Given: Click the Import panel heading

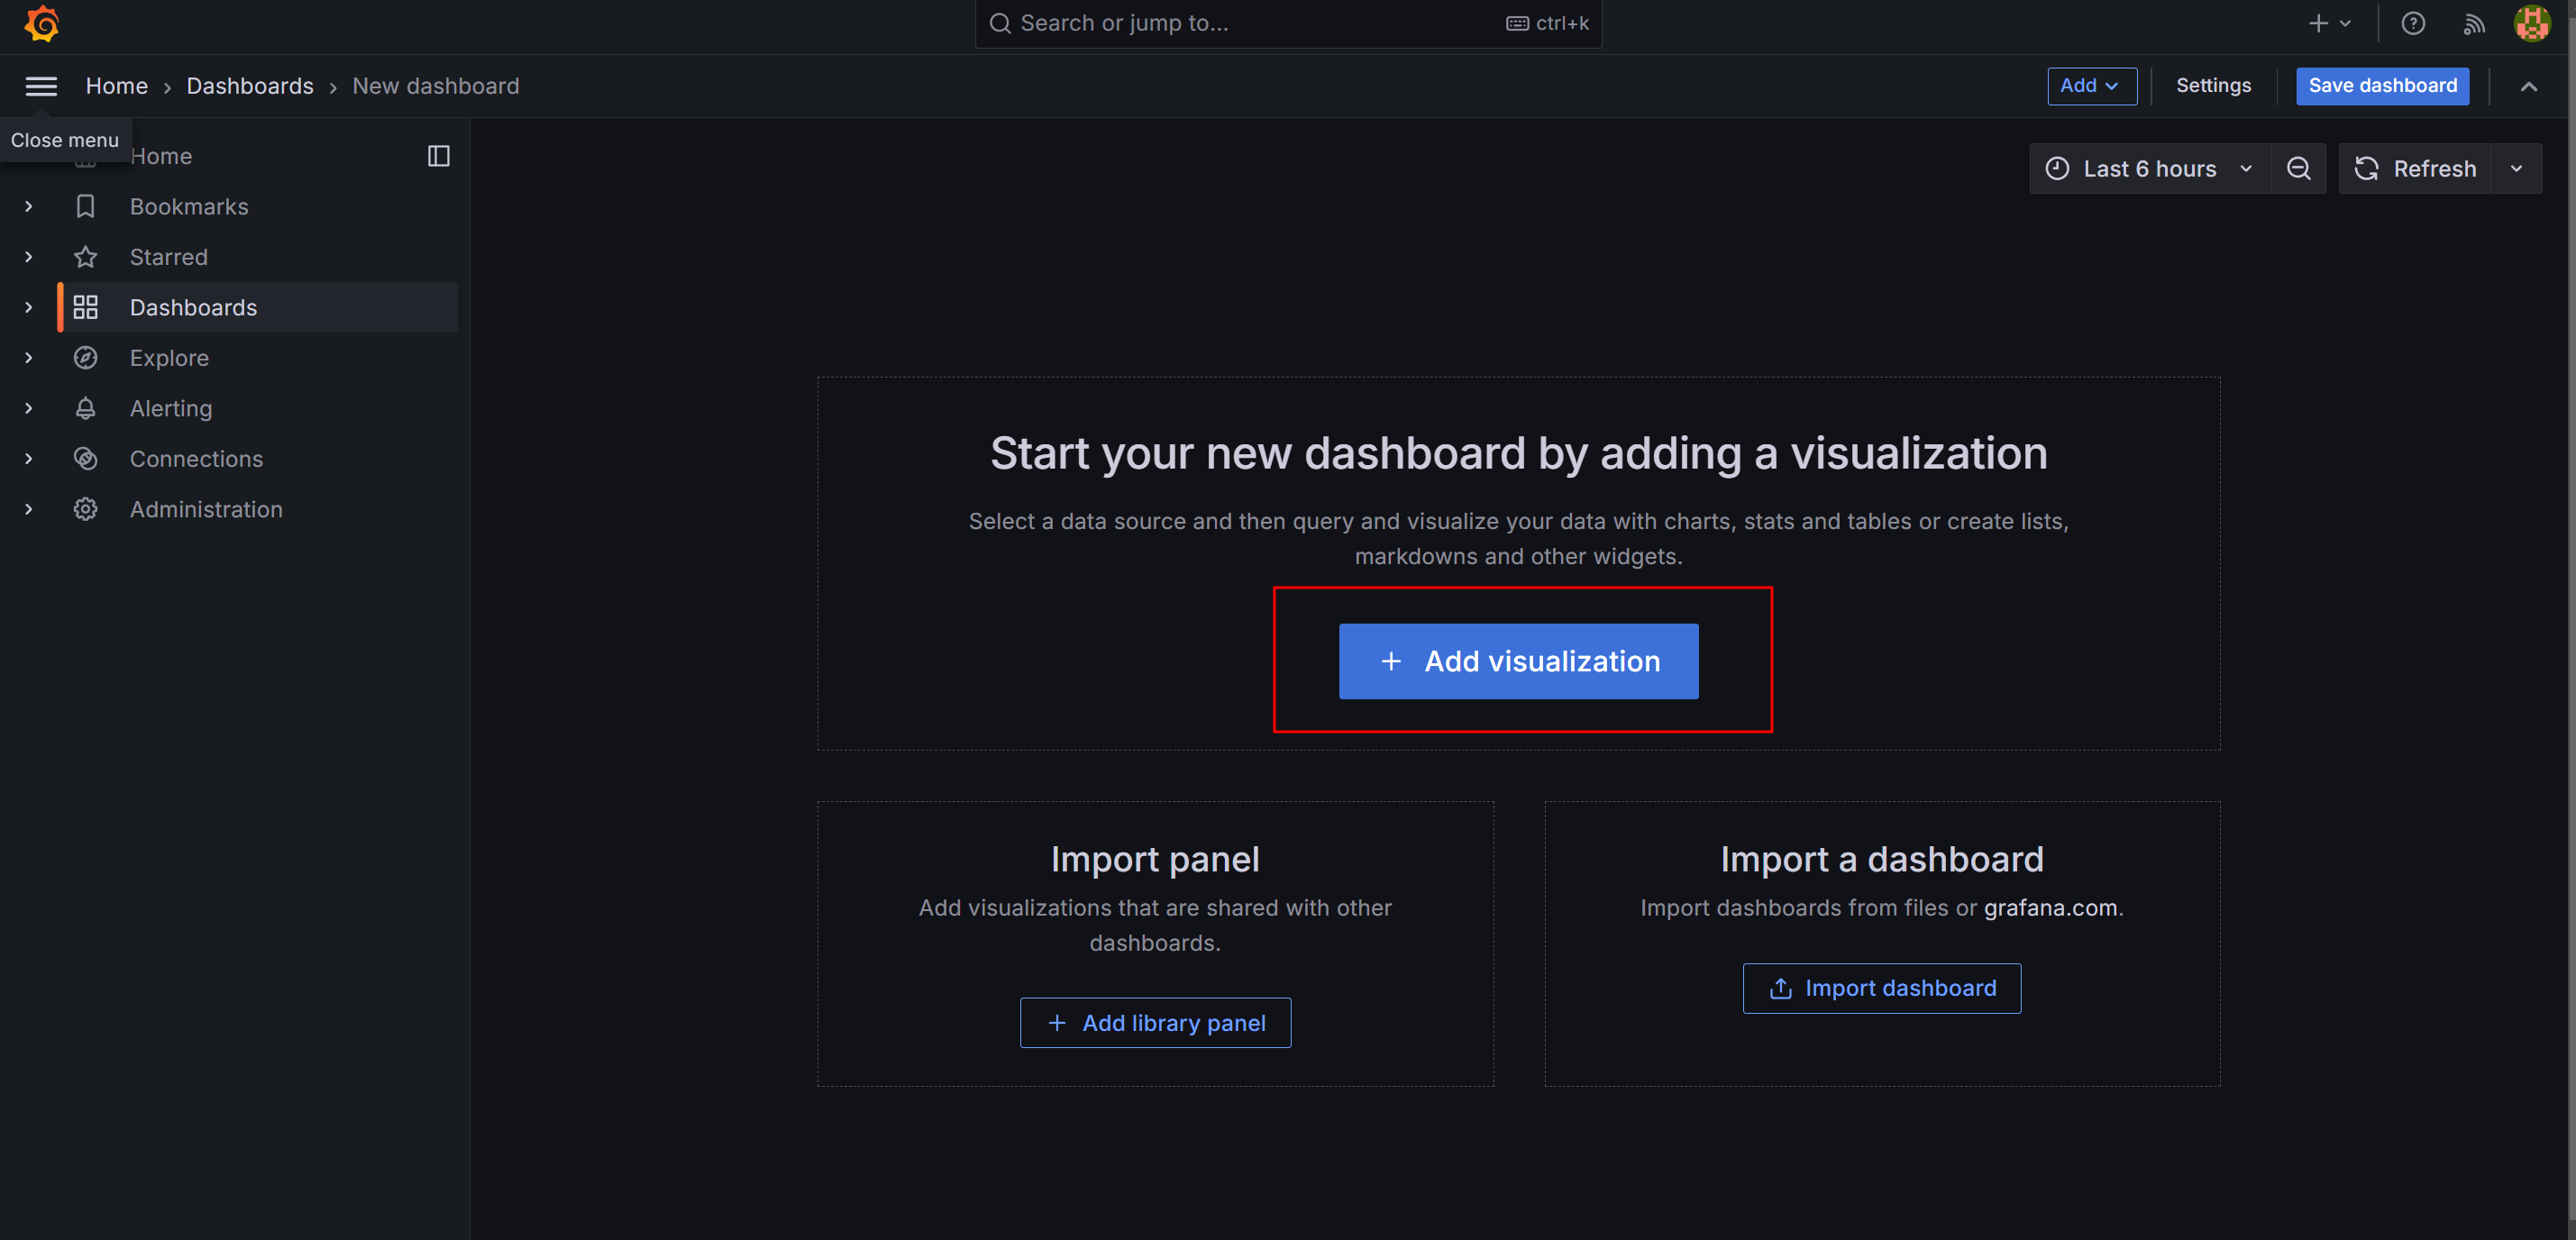Looking at the screenshot, I should point(1155,859).
